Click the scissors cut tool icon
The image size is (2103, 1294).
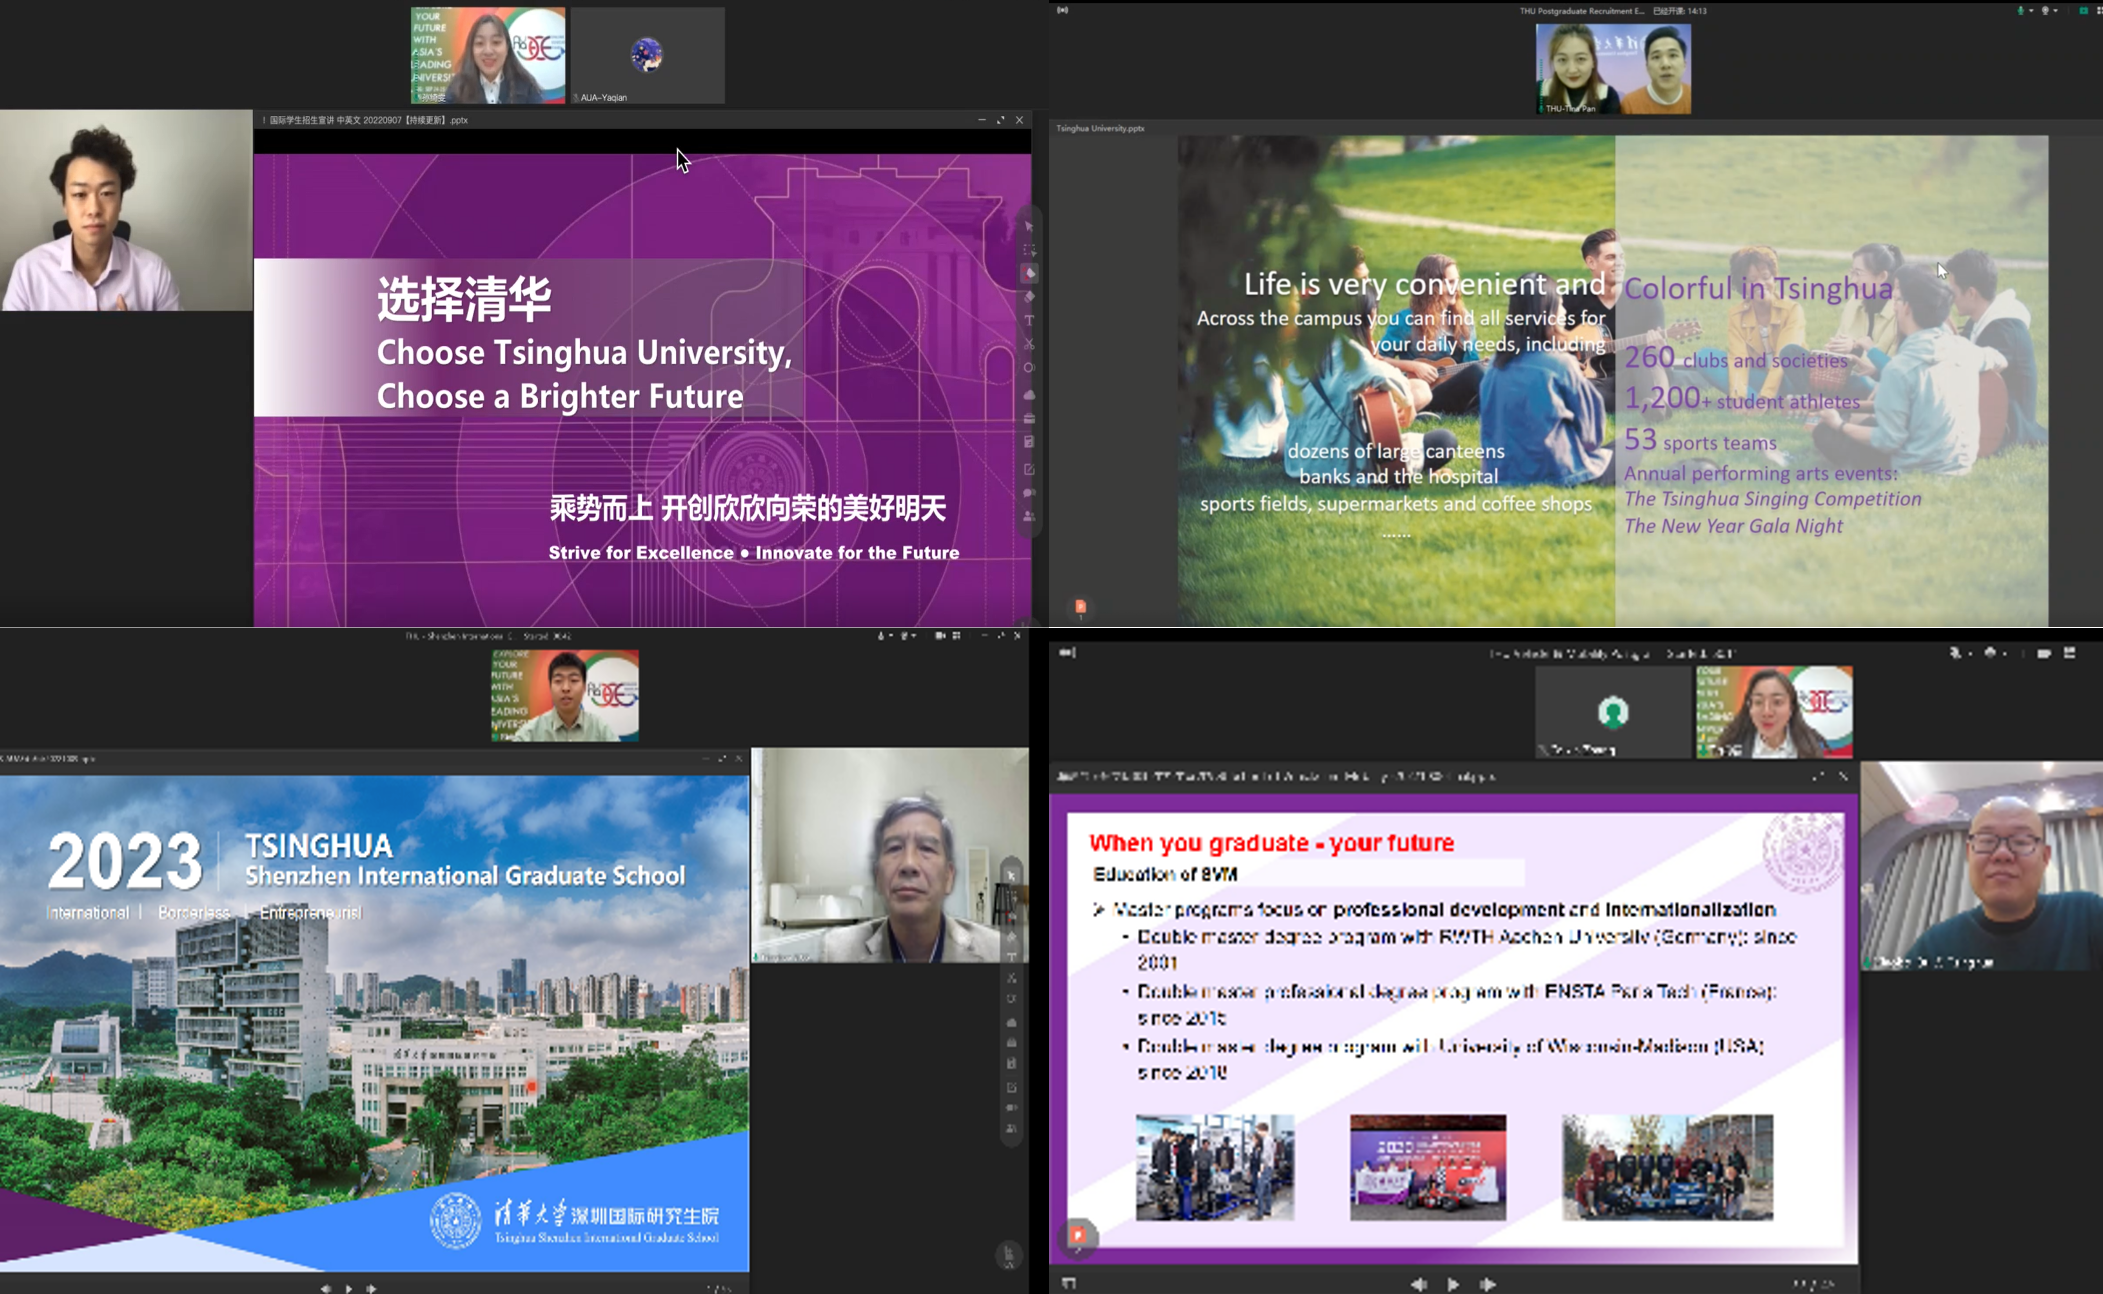1029,345
